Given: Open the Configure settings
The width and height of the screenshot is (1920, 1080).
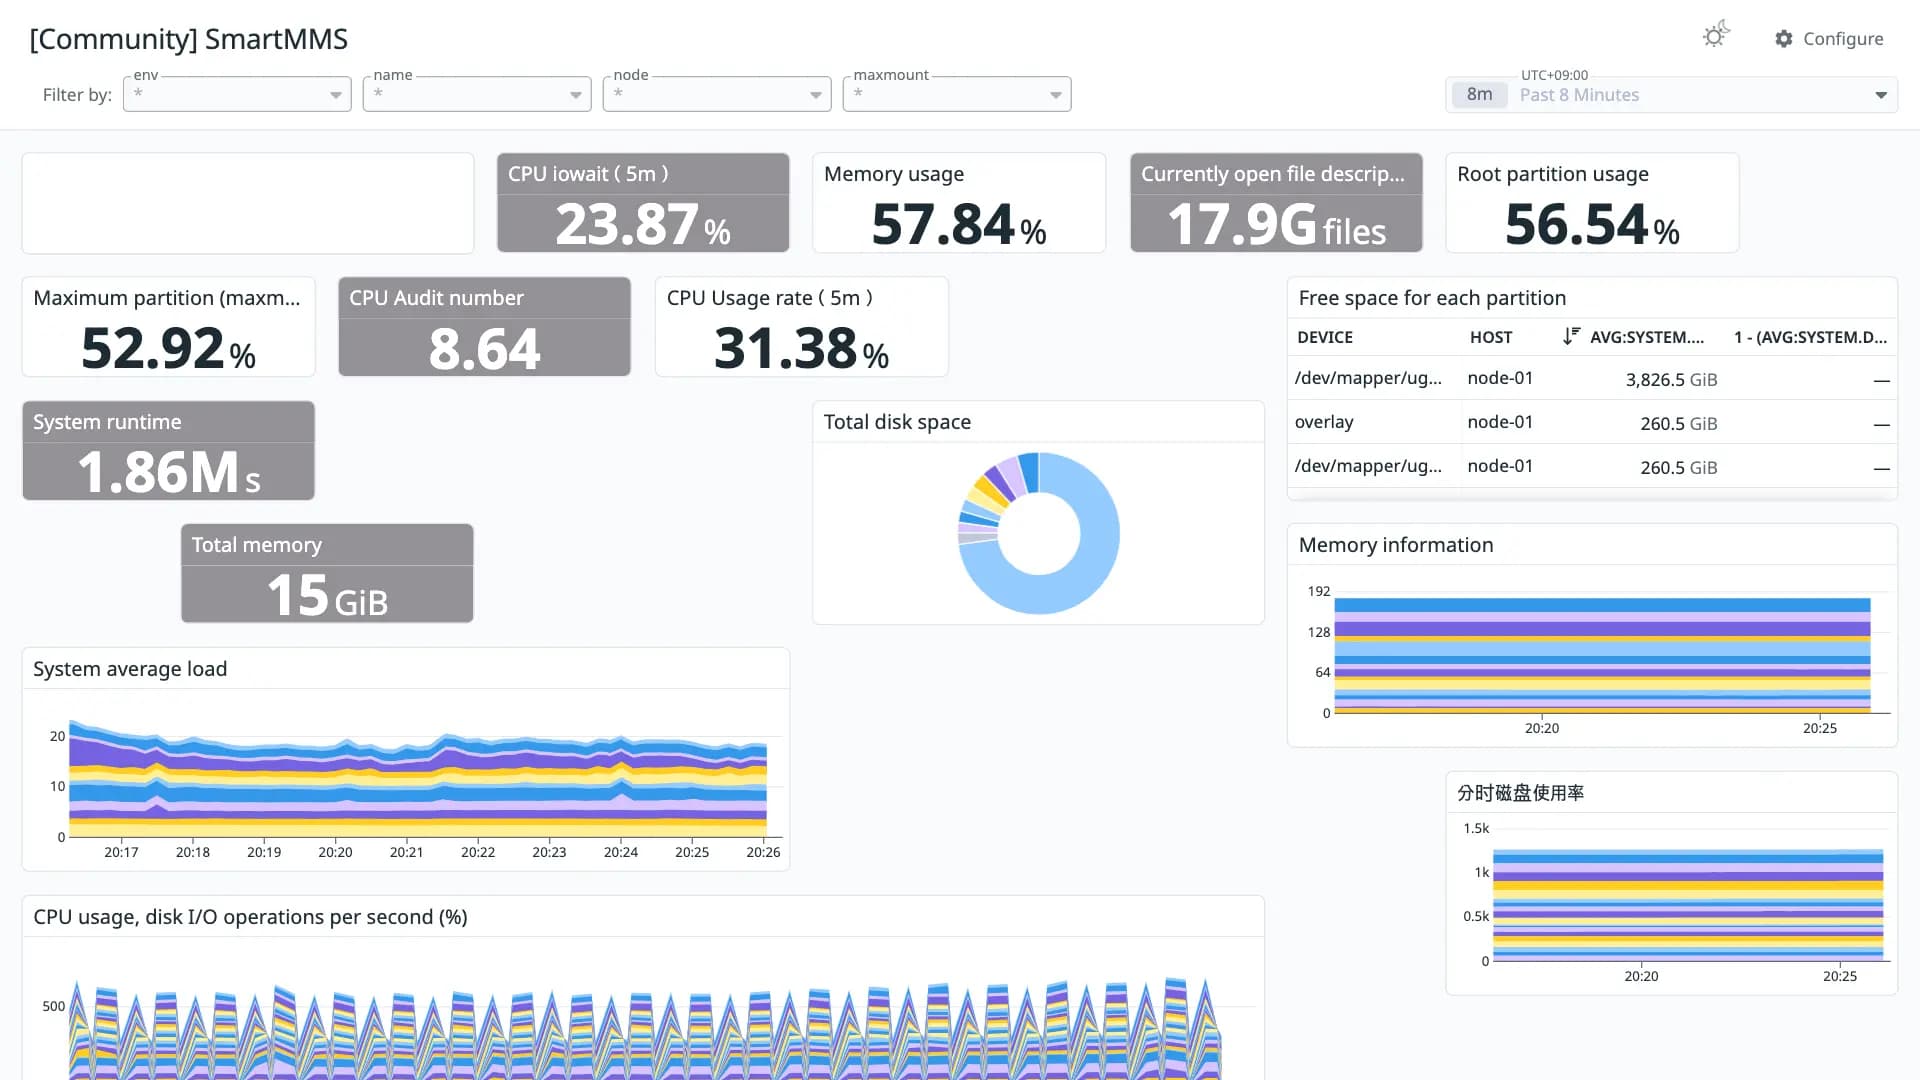Looking at the screenshot, I should [x=1829, y=38].
